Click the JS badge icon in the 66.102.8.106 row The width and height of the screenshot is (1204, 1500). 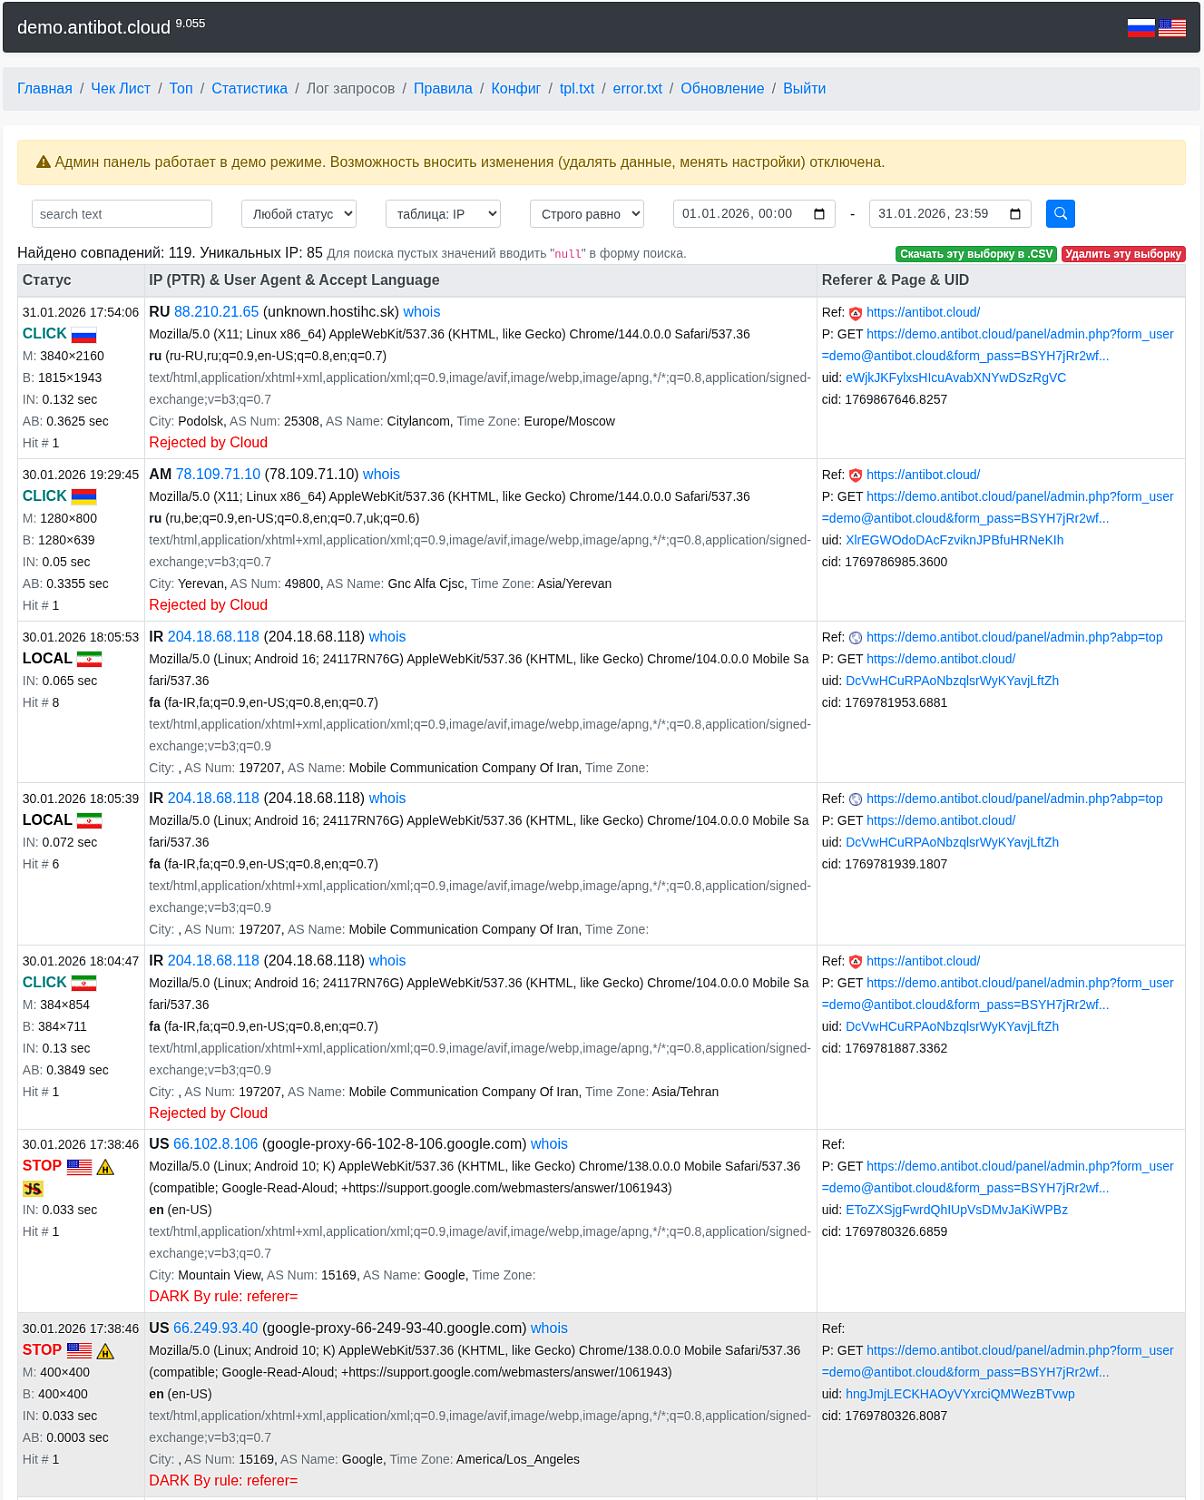(33, 1189)
